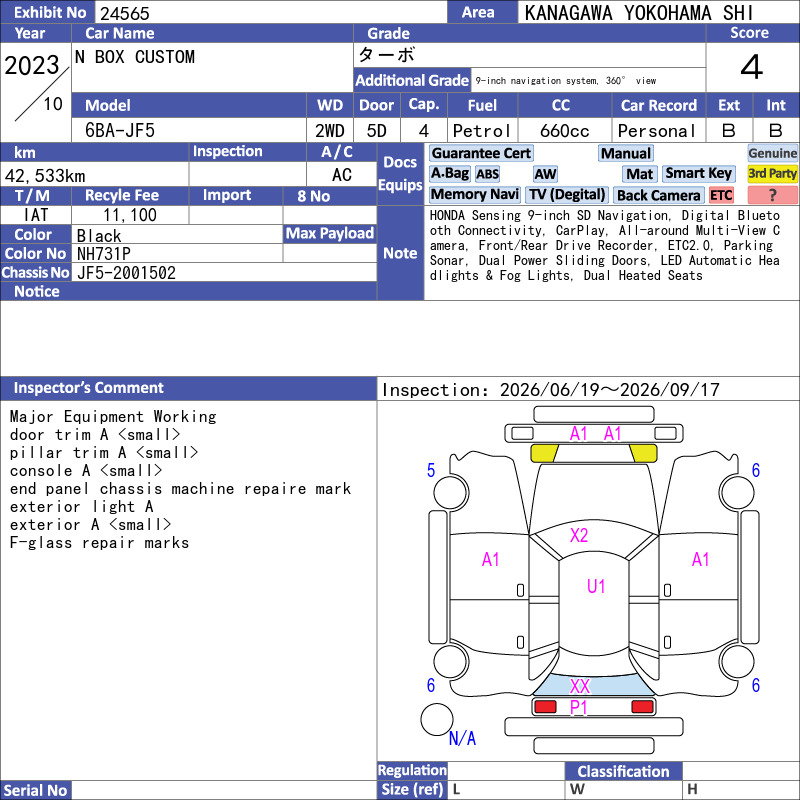
Task: Click the 'door trim A <small>' comment
Action: 95,435
